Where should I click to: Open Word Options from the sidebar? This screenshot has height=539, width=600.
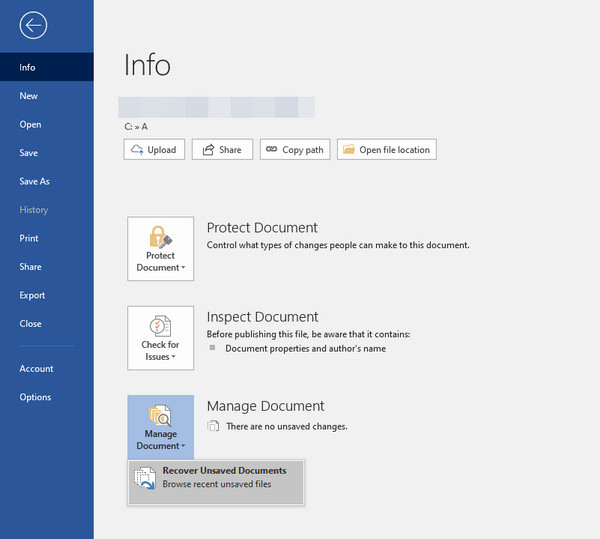point(35,397)
